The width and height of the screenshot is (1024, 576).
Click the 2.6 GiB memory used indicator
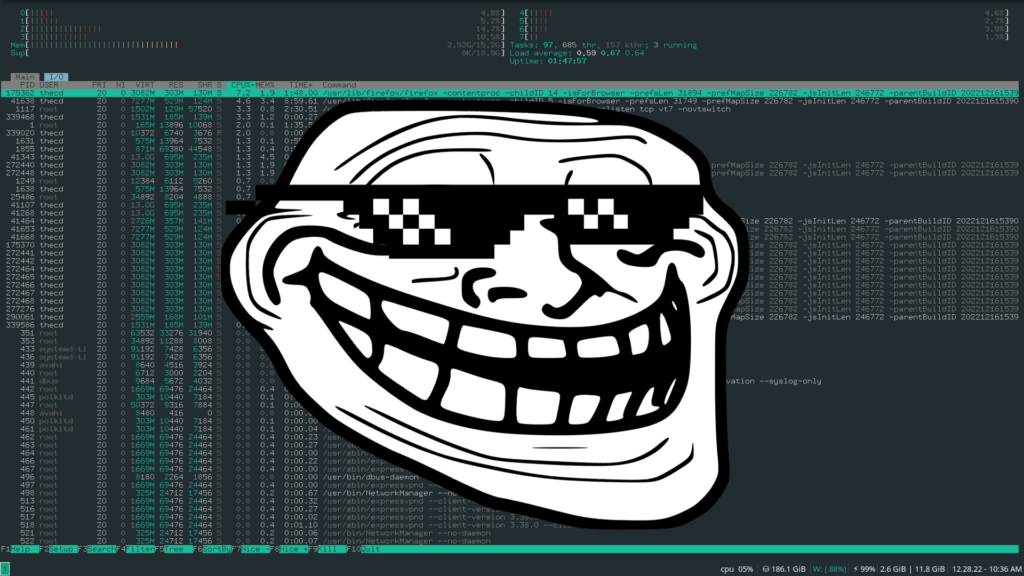(893, 569)
